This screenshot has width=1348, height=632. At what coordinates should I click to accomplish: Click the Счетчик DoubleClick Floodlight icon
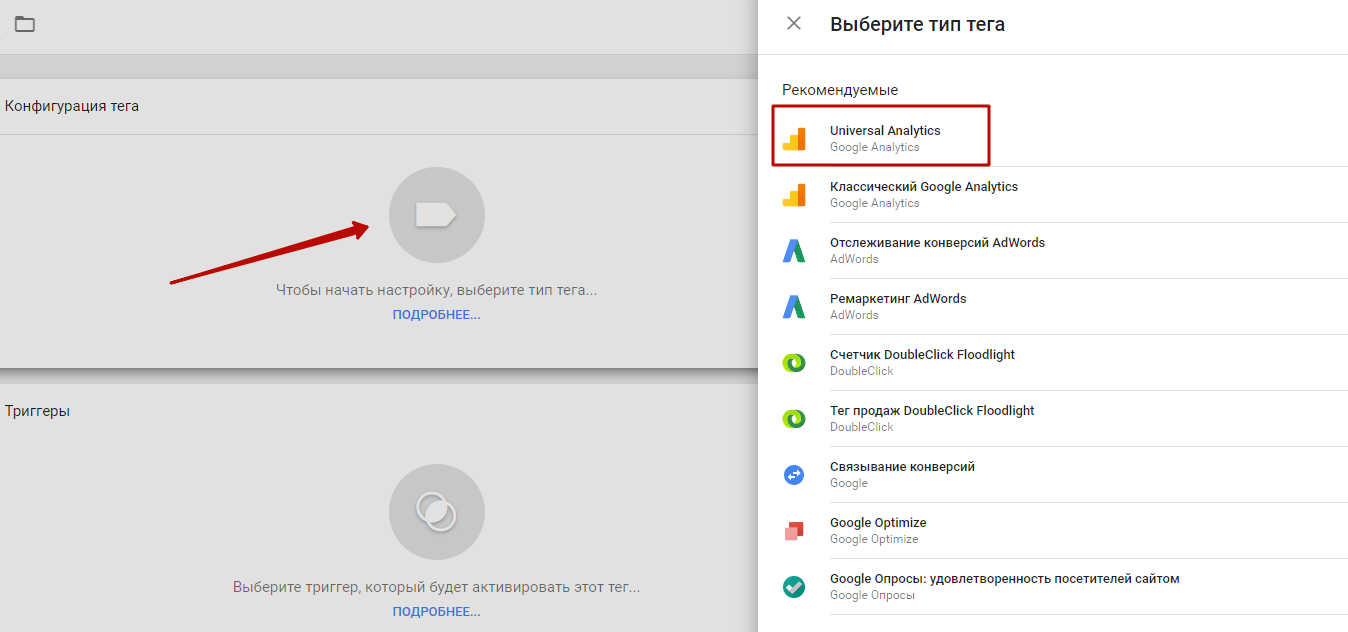pyautogui.click(x=794, y=363)
